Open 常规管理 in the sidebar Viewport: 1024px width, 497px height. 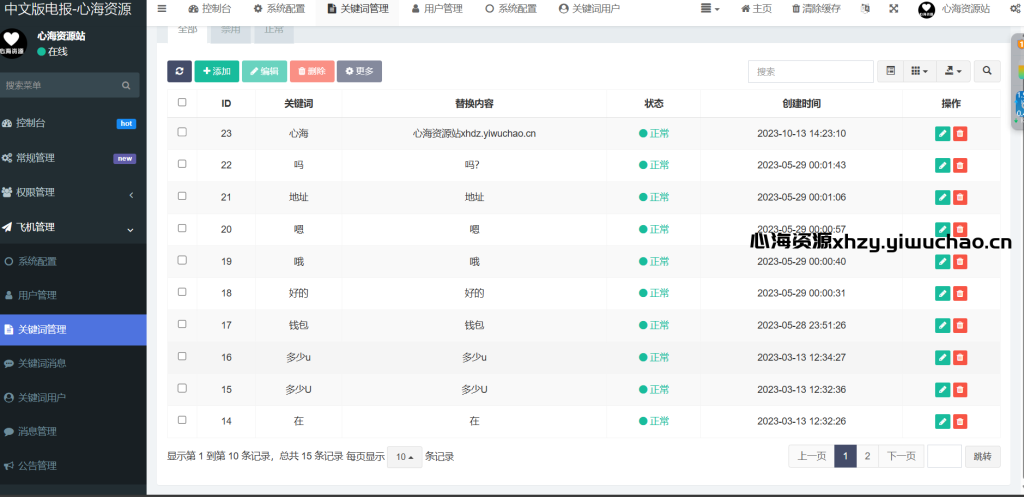[73, 158]
